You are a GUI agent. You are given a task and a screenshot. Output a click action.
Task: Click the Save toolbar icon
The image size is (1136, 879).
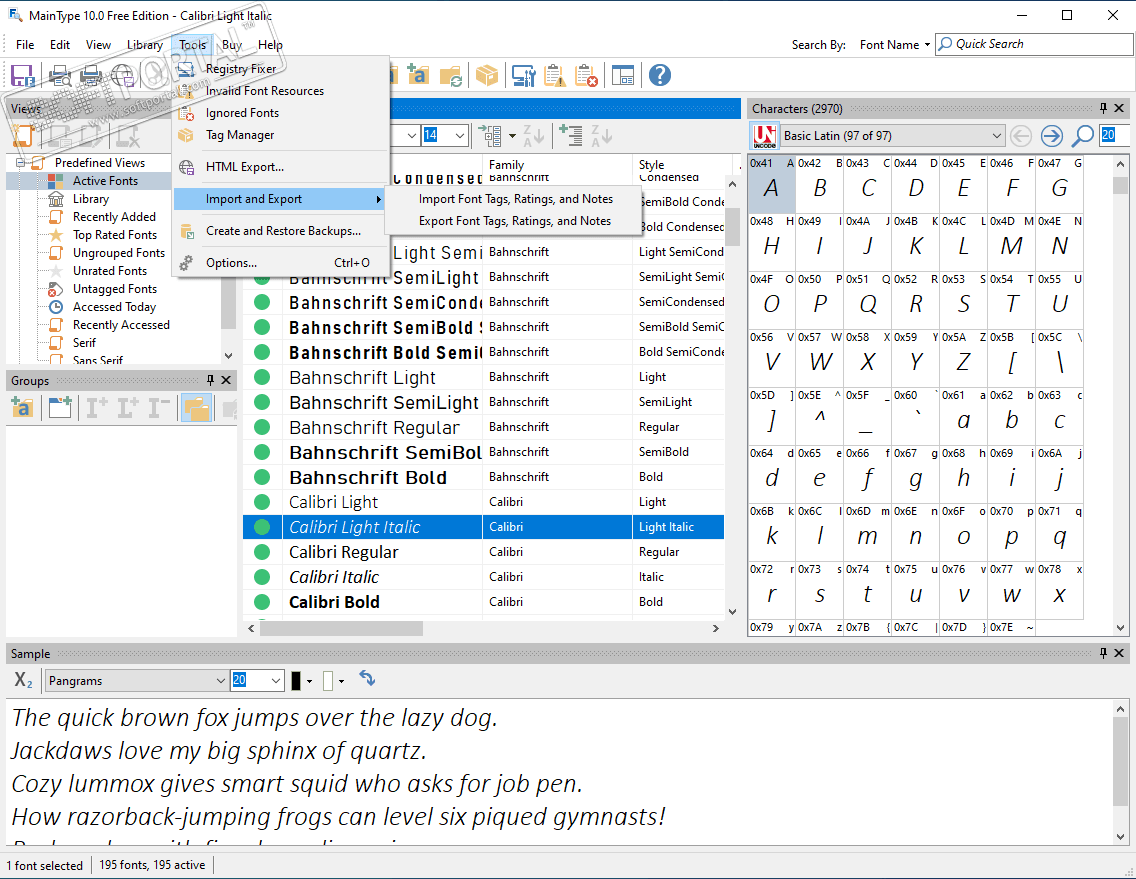click(x=22, y=75)
